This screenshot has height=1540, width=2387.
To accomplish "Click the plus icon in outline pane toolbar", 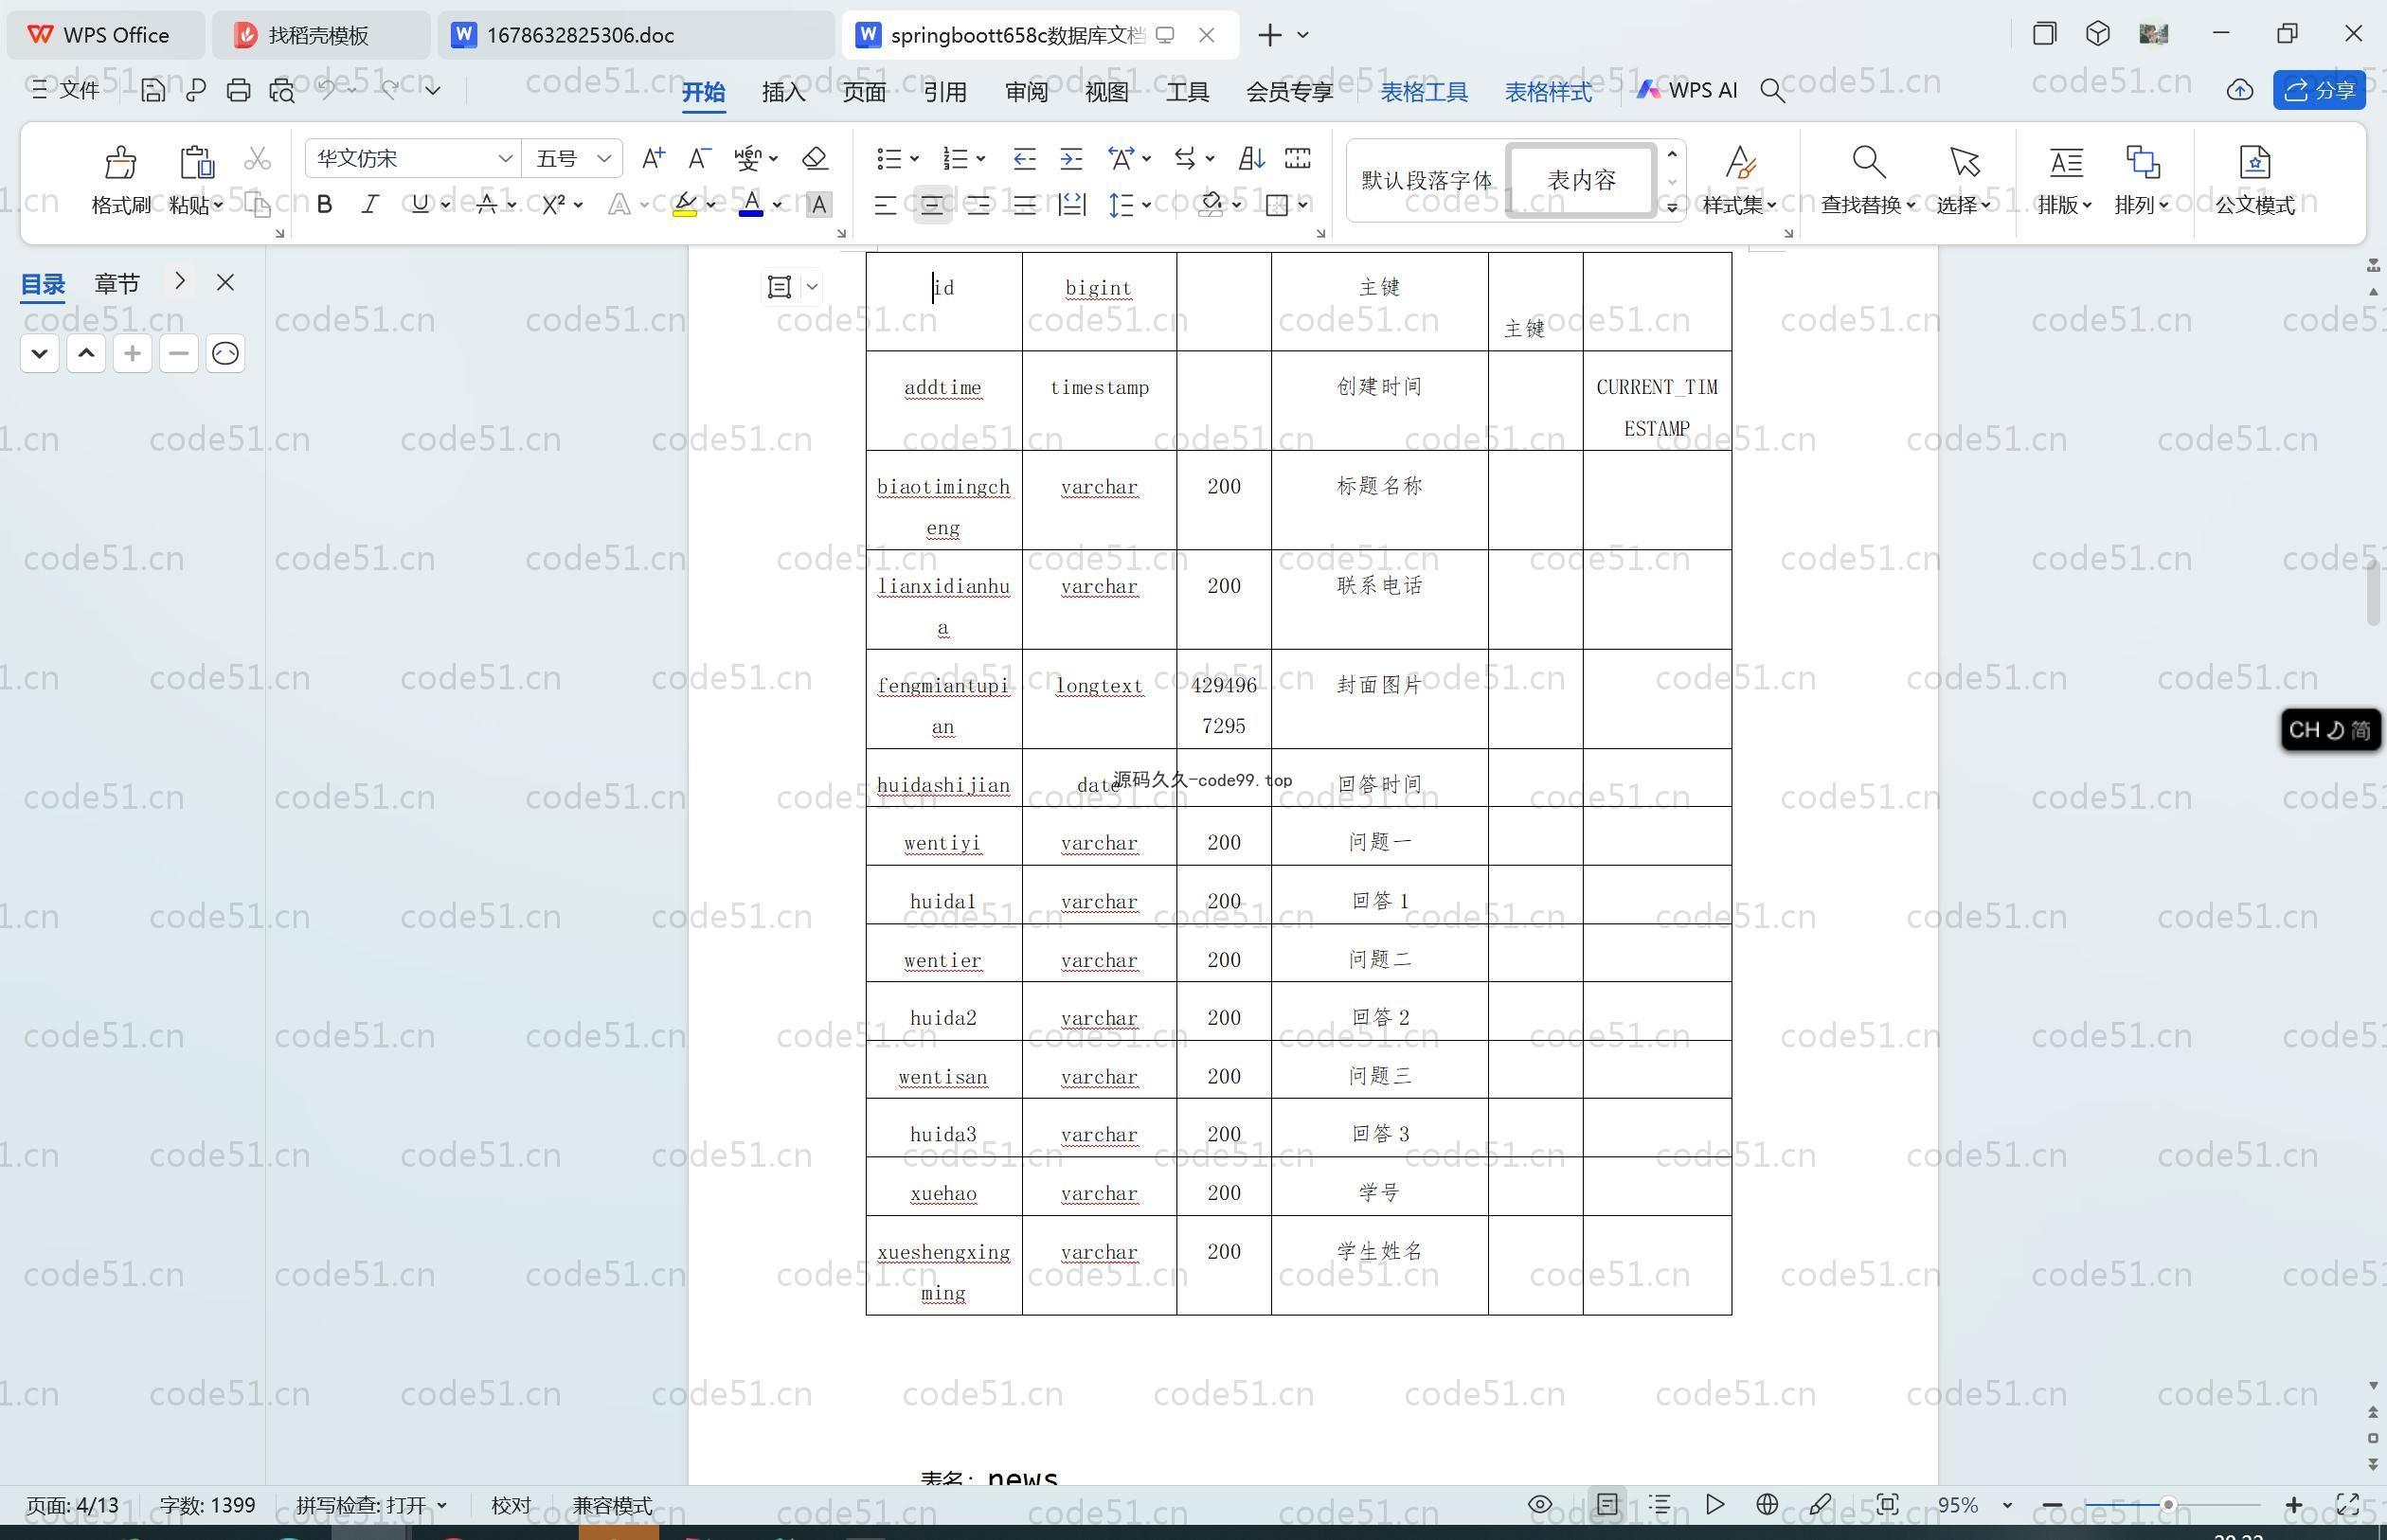I will pos(132,353).
